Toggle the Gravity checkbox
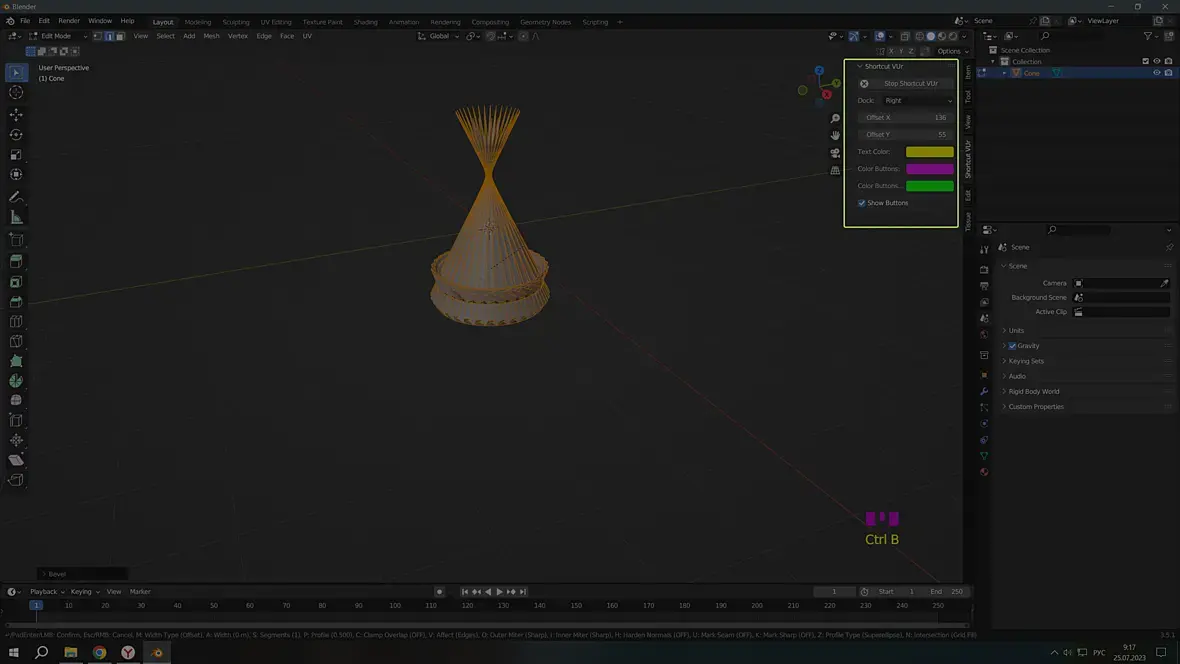Image resolution: width=1180 pixels, height=664 pixels. click(x=1012, y=346)
